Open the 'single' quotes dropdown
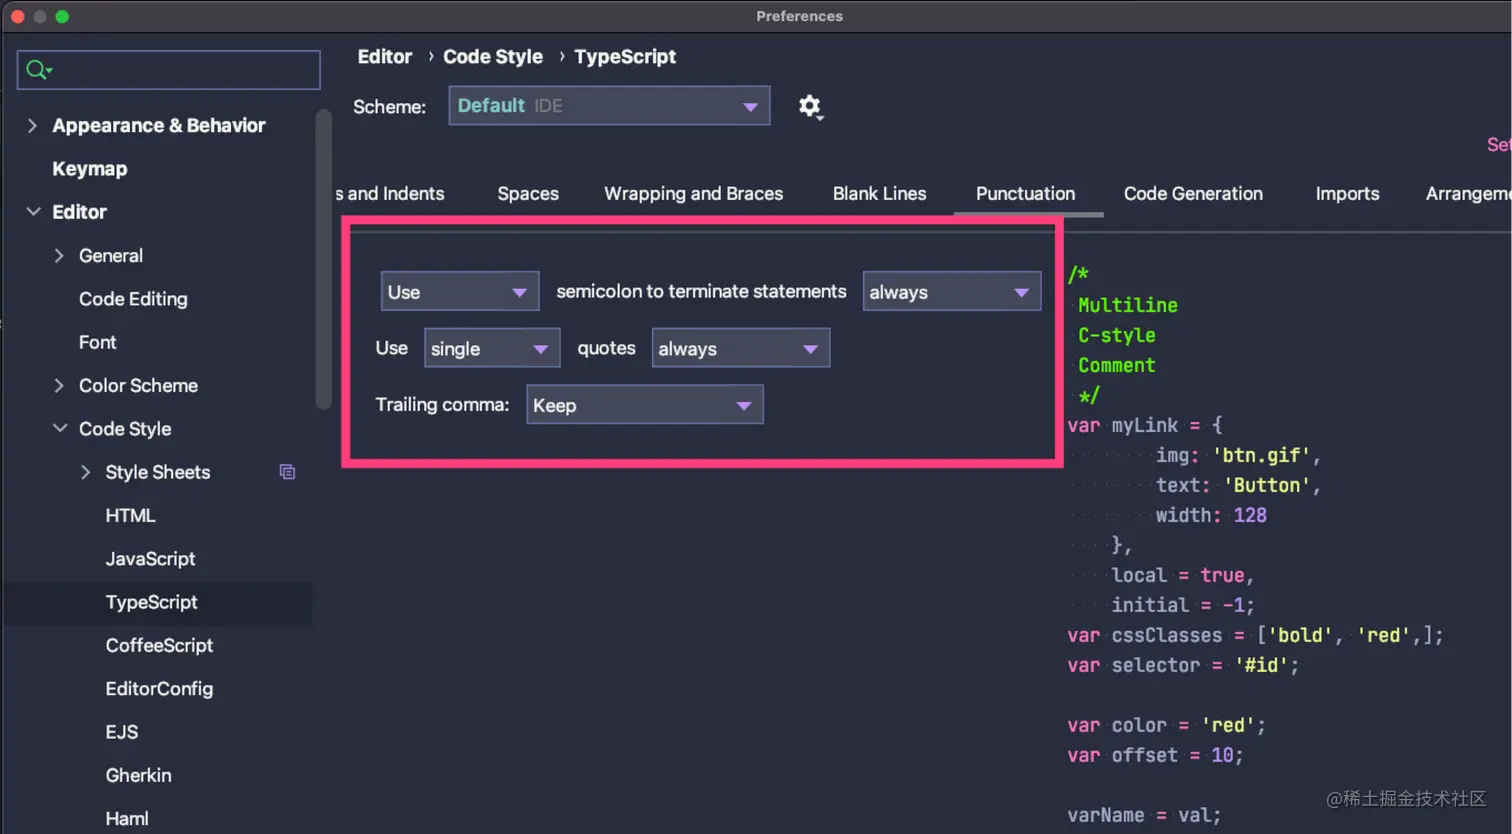 tap(492, 348)
